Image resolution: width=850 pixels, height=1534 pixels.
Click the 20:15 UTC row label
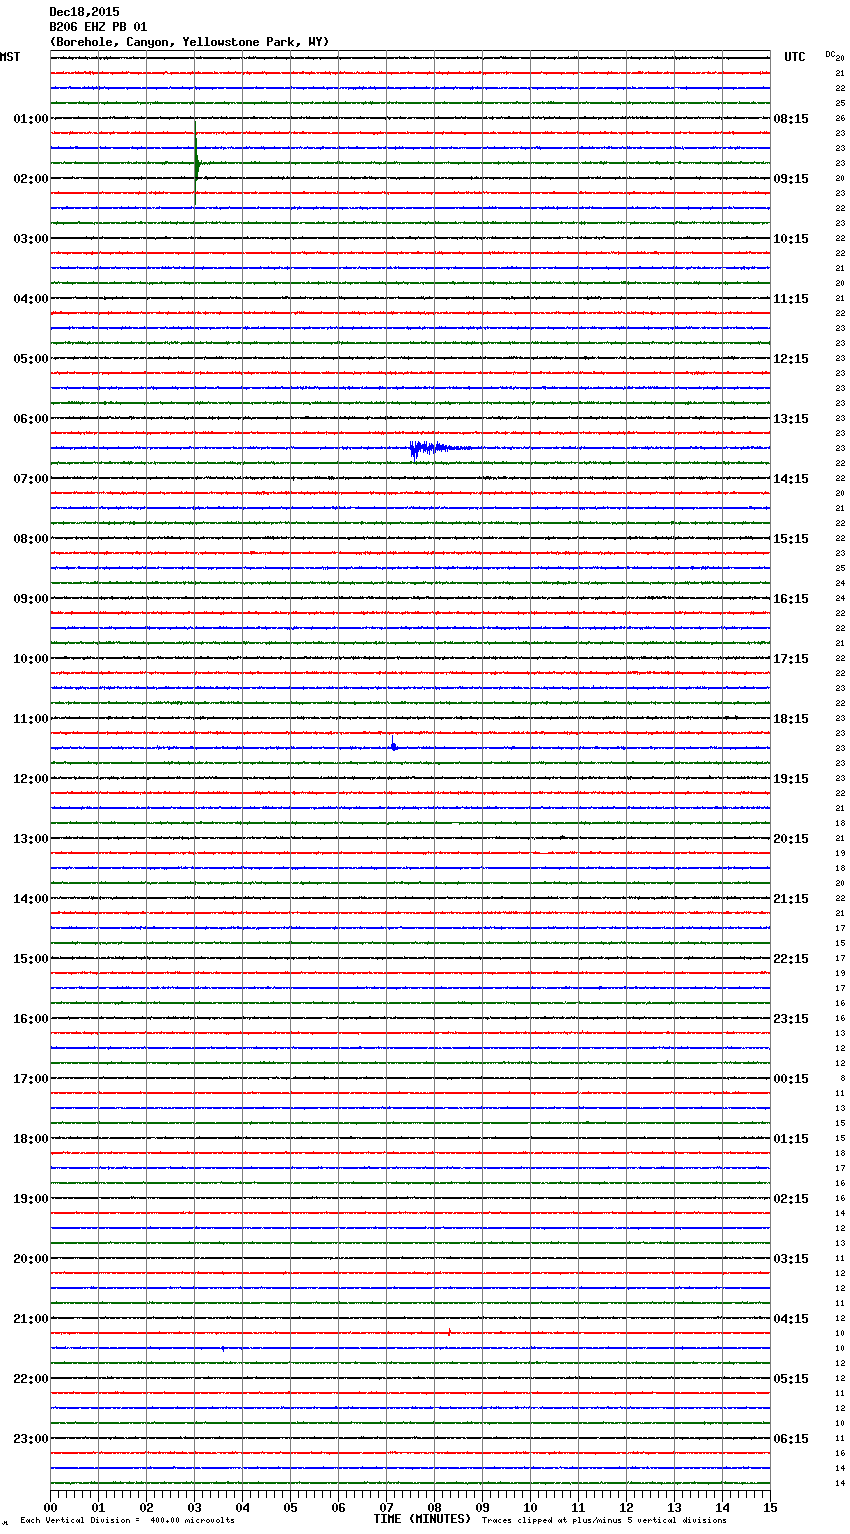[791, 839]
